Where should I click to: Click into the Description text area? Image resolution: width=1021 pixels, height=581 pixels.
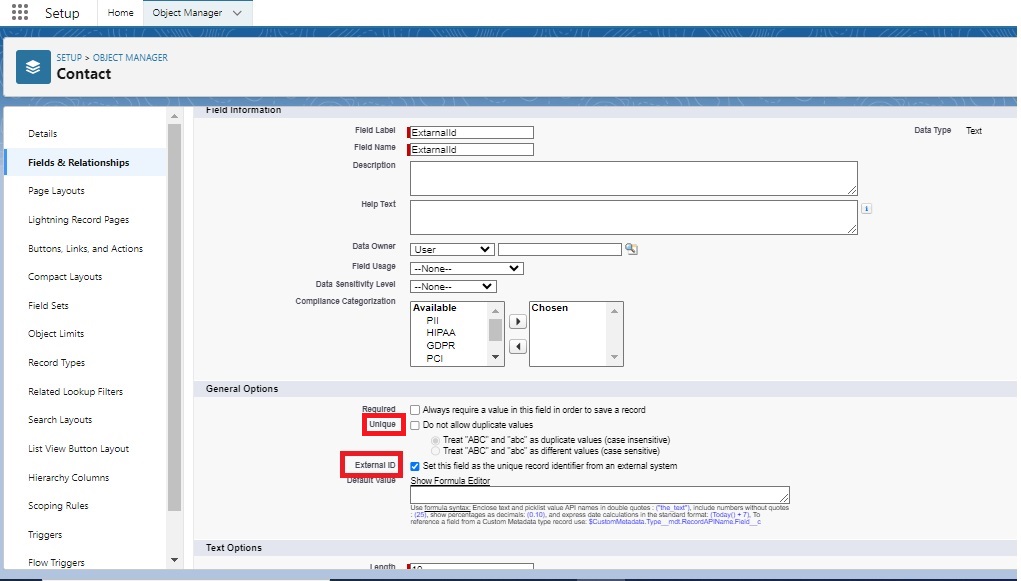(x=634, y=178)
